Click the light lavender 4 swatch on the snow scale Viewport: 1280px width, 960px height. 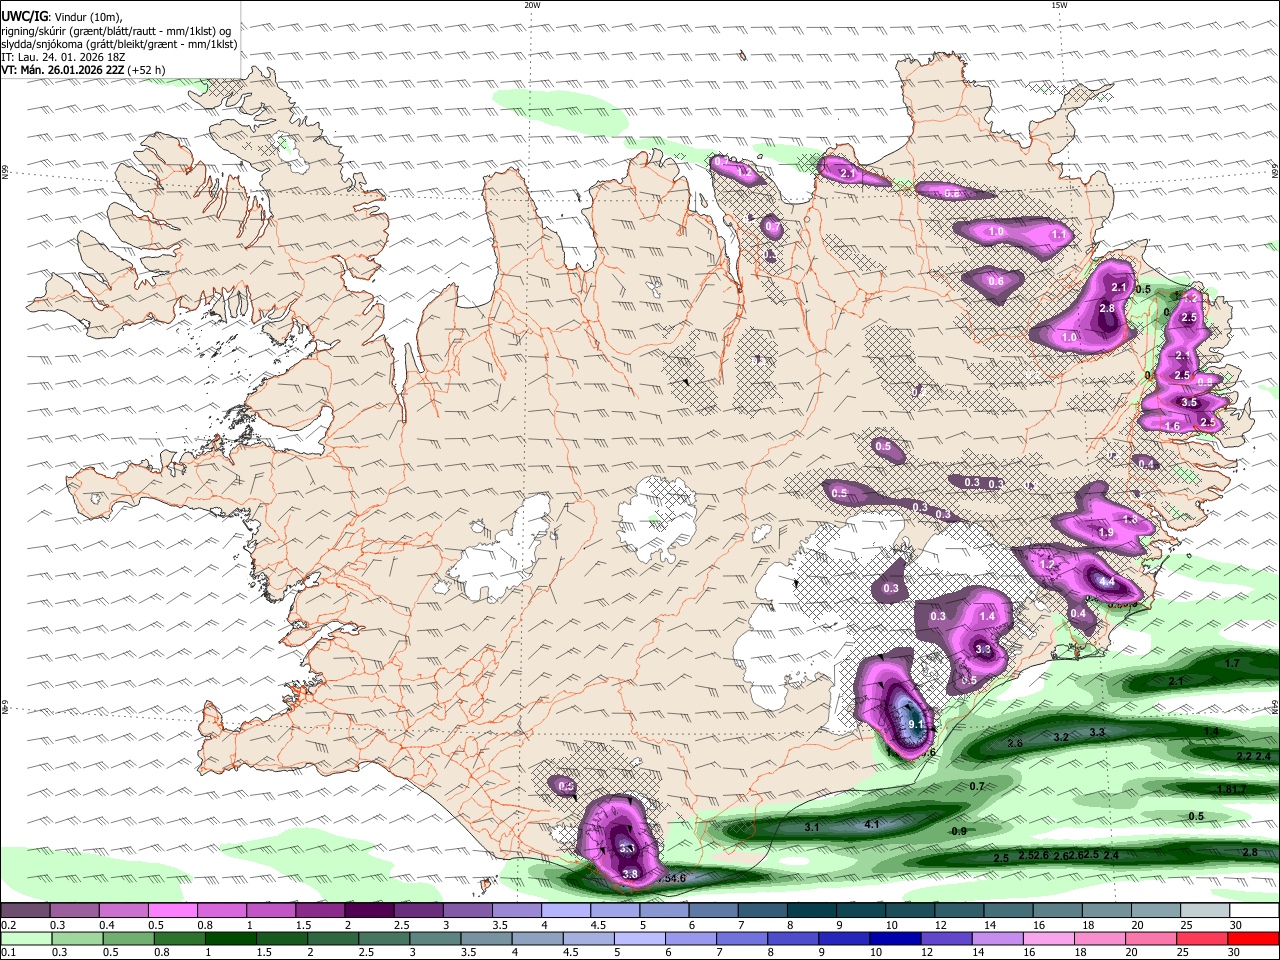[x=566, y=911]
